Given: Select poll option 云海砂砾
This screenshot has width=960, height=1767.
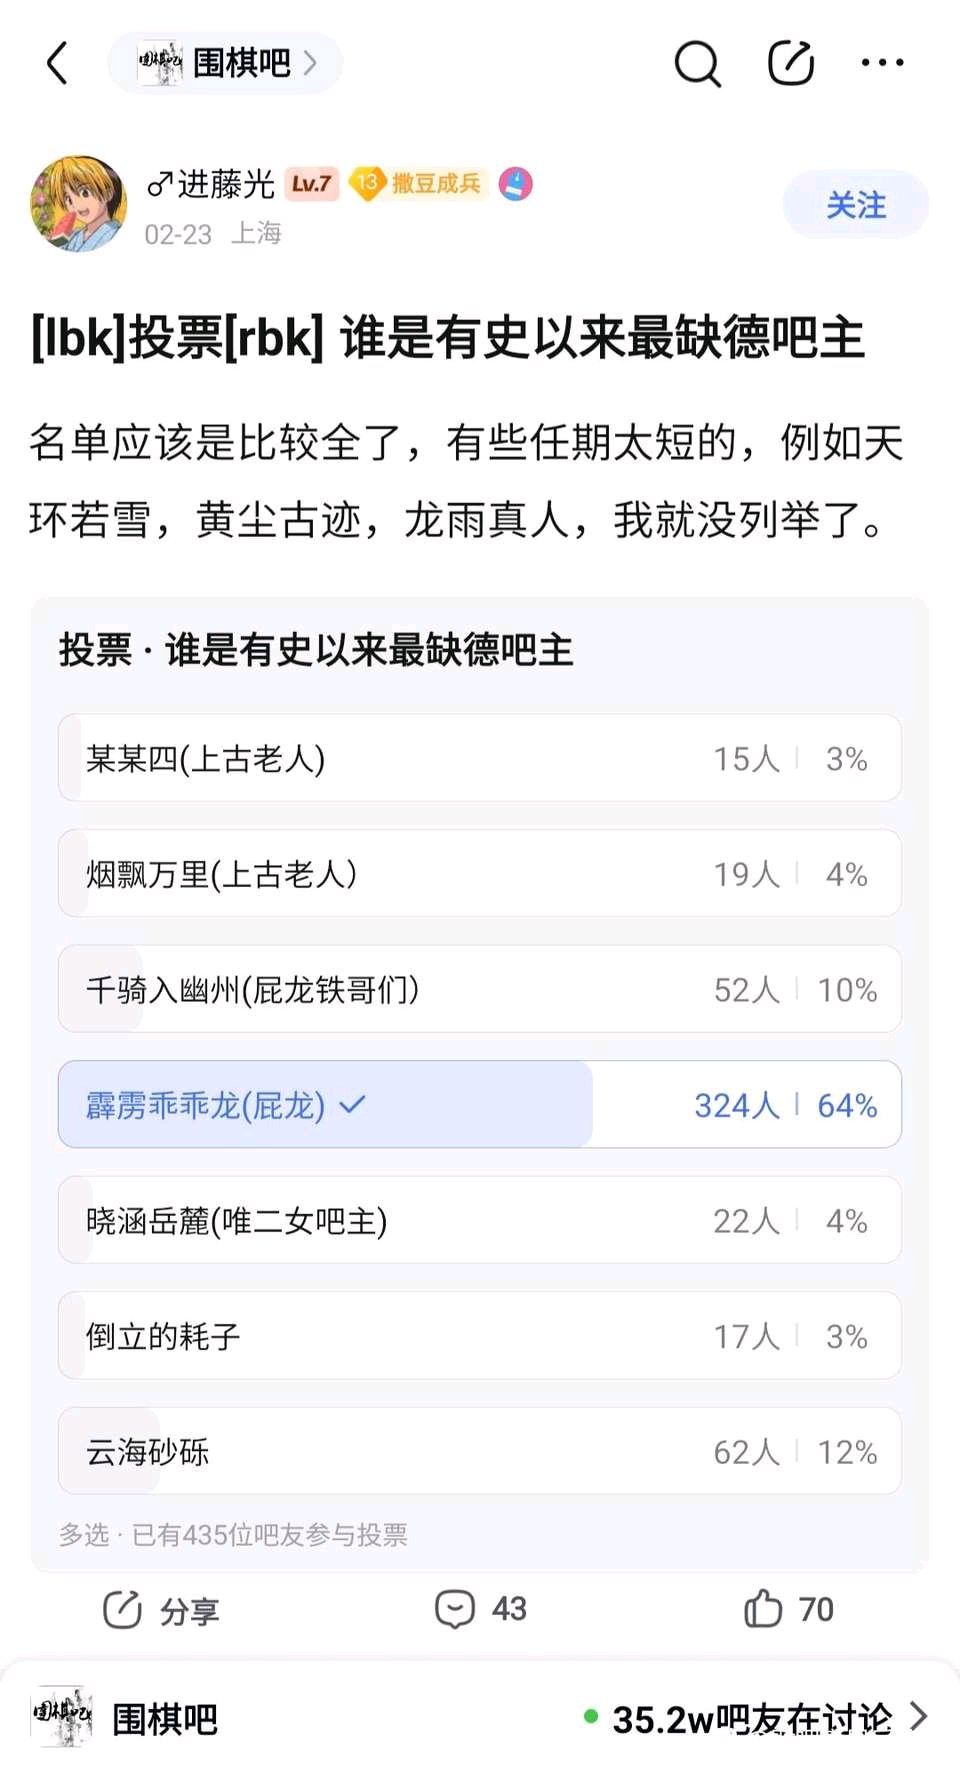Looking at the screenshot, I should 479,1451.
